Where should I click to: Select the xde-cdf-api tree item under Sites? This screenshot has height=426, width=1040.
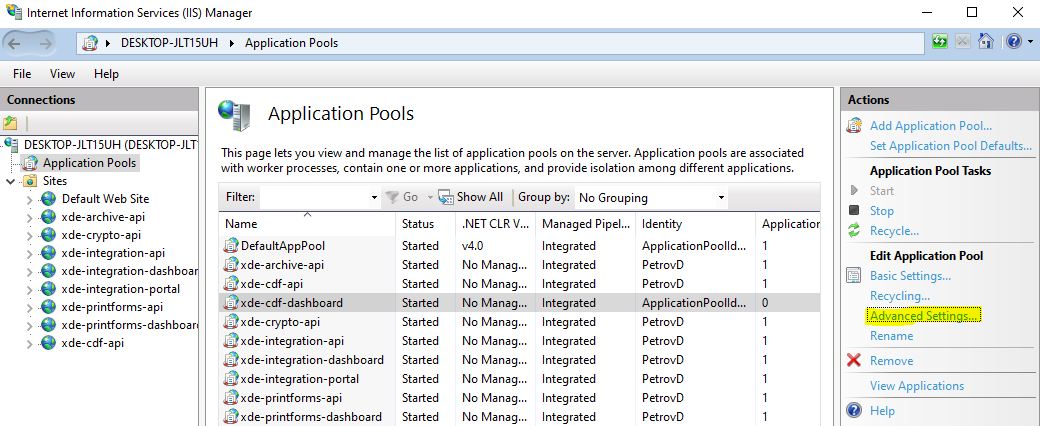click(92, 343)
